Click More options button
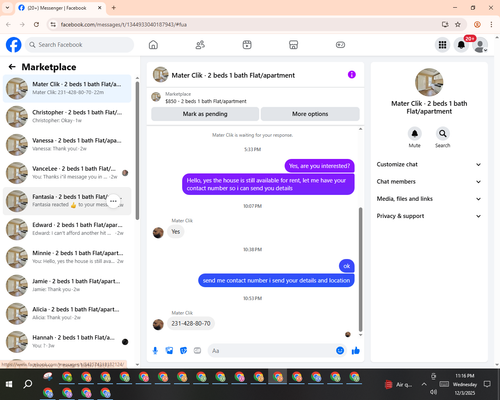Image resolution: width=500 pixels, height=400 pixels. [310, 114]
